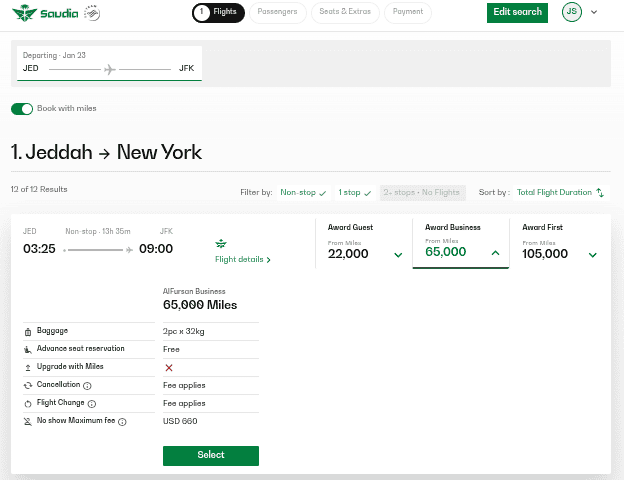This screenshot has width=624, height=480.
Task: Click the SkyTeam alliance badge icon
Action: (92, 13)
